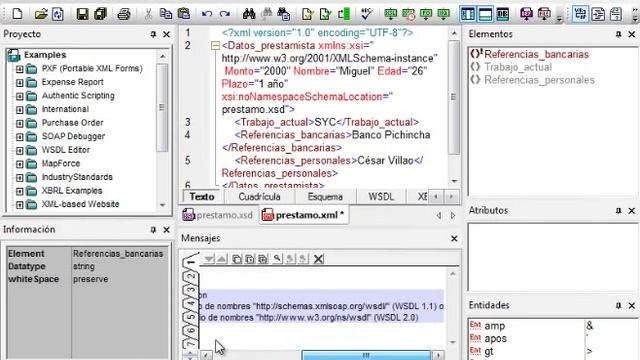This screenshot has width=640, height=360.
Task: Select the XBRL Examples project folder
Action: click(72, 191)
